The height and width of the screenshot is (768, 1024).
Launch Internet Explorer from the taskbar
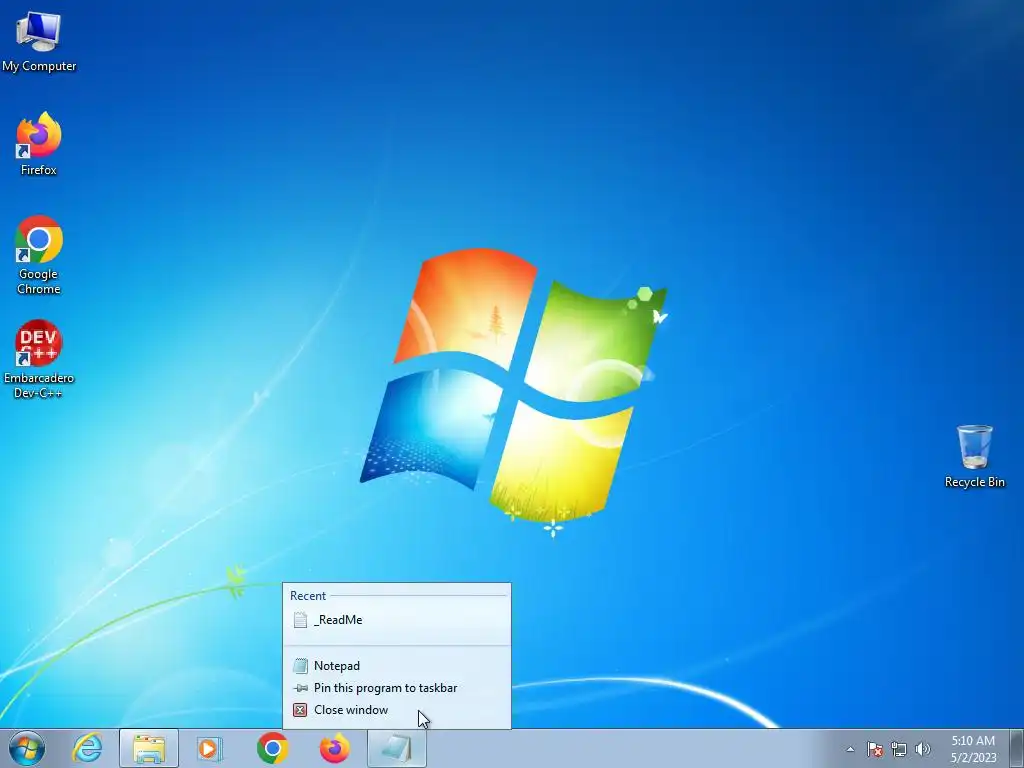coord(88,748)
